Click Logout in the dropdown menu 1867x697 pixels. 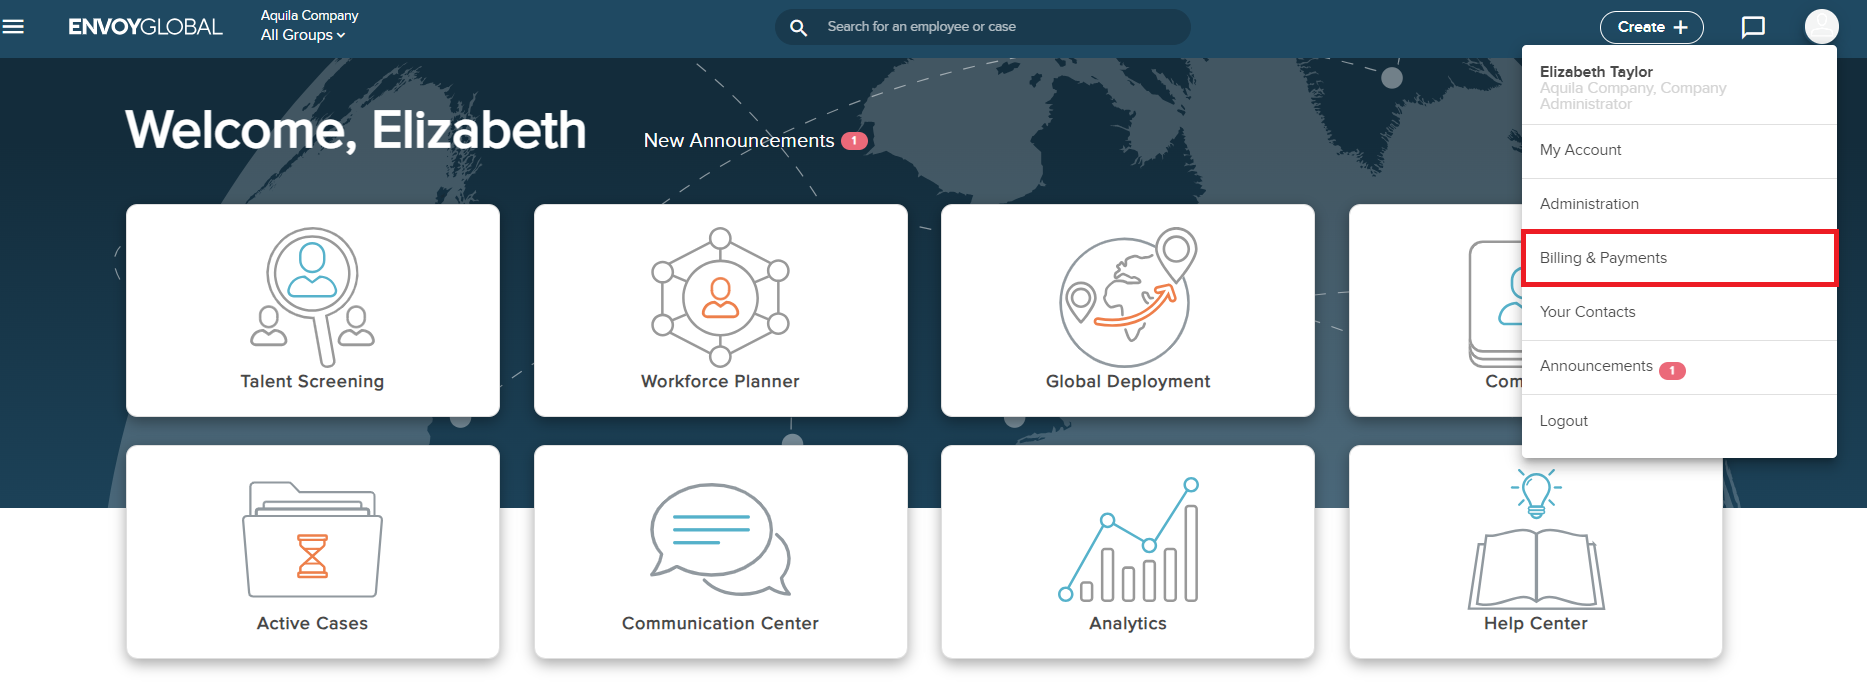tap(1563, 421)
